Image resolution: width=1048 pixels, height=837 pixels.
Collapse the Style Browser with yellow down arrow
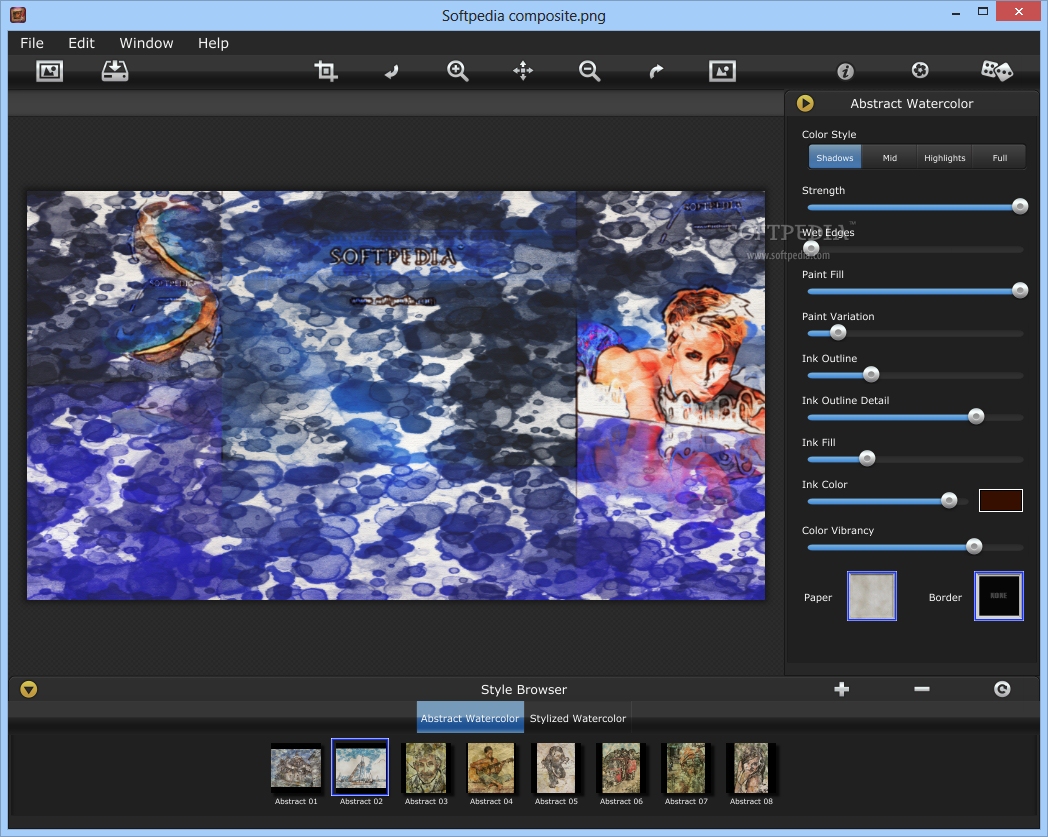(29, 689)
